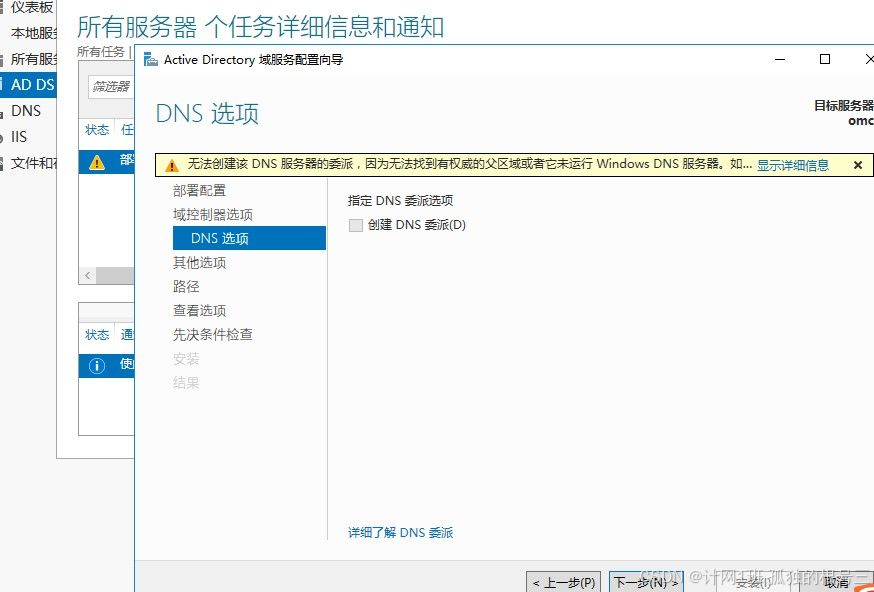Click left scroll arrow in task list
Viewport: 874px width, 592px height.
pos(88,275)
